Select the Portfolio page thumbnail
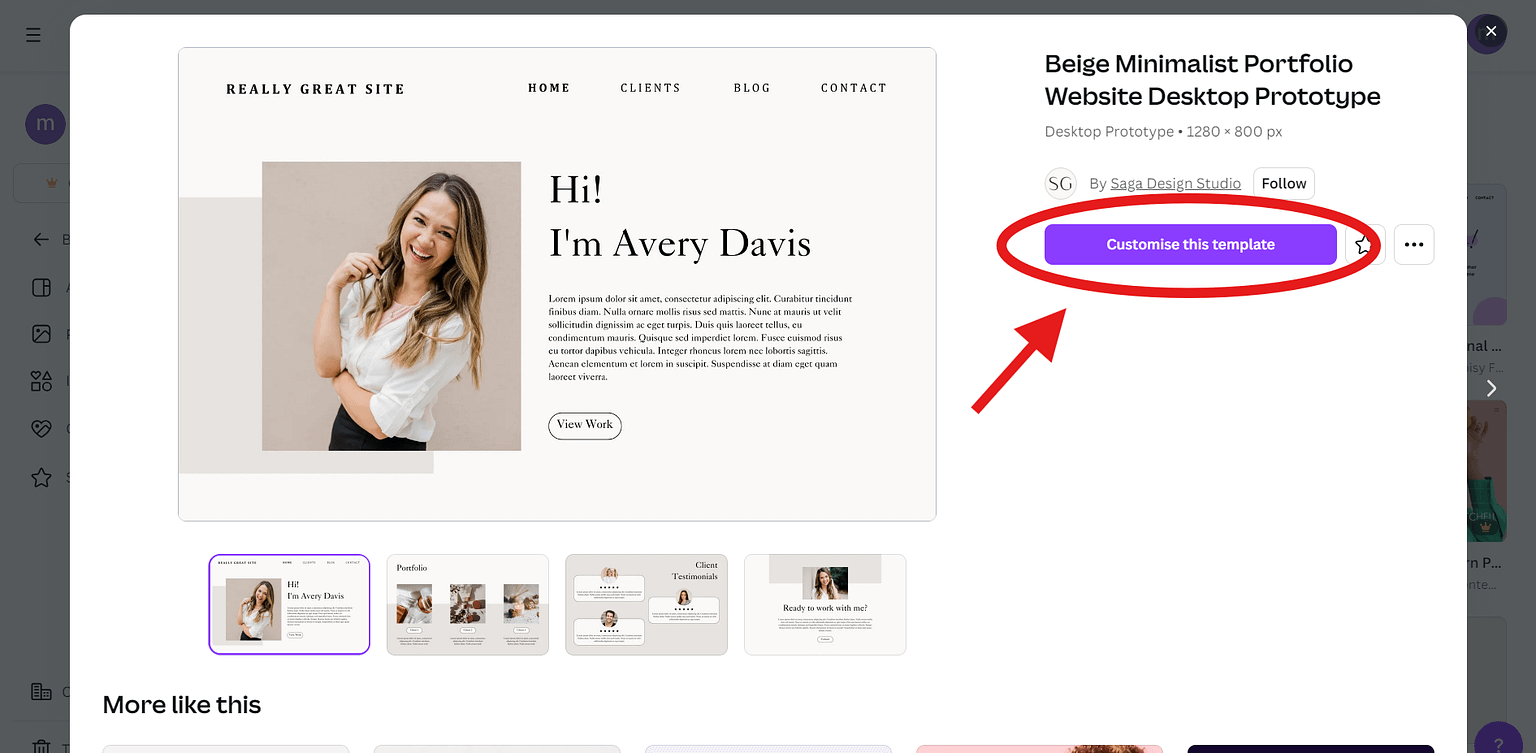 pos(467,604)
